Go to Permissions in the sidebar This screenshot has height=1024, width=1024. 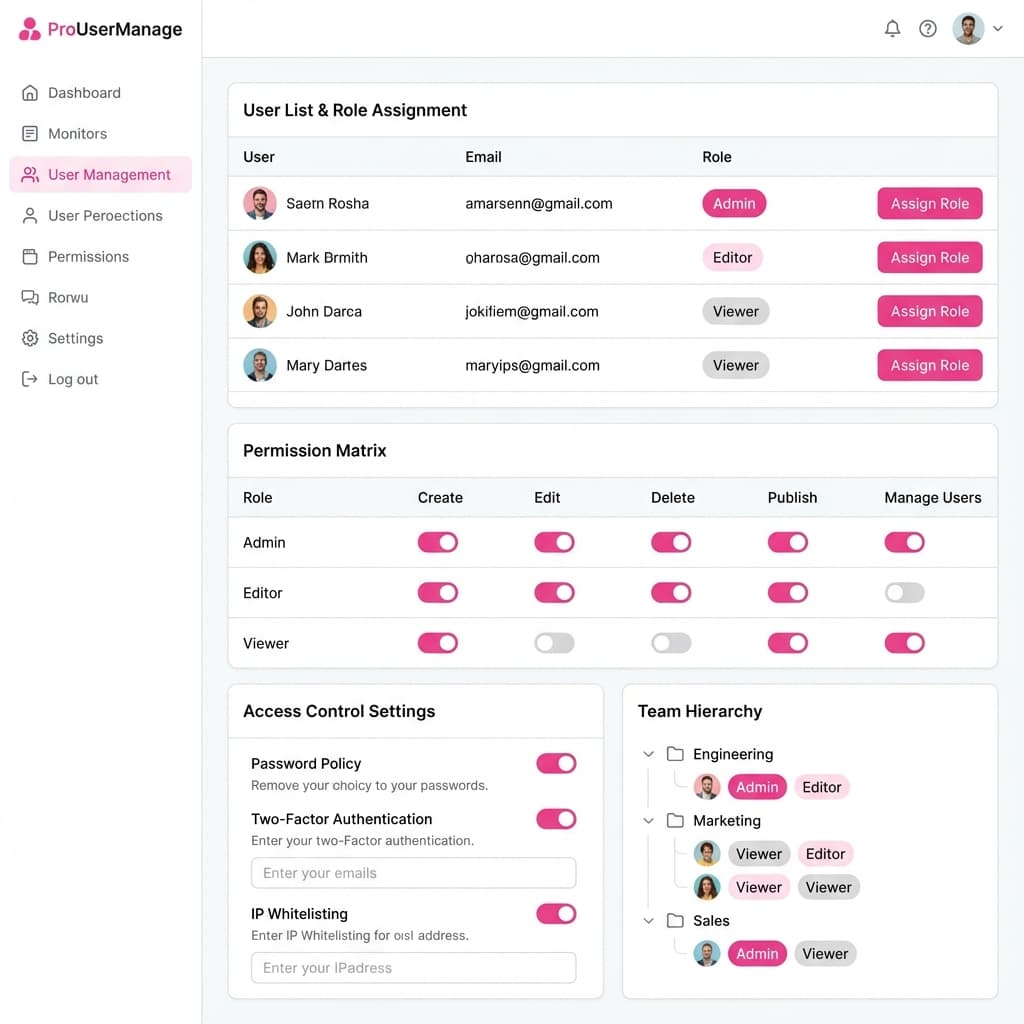(x=88, y=257)
